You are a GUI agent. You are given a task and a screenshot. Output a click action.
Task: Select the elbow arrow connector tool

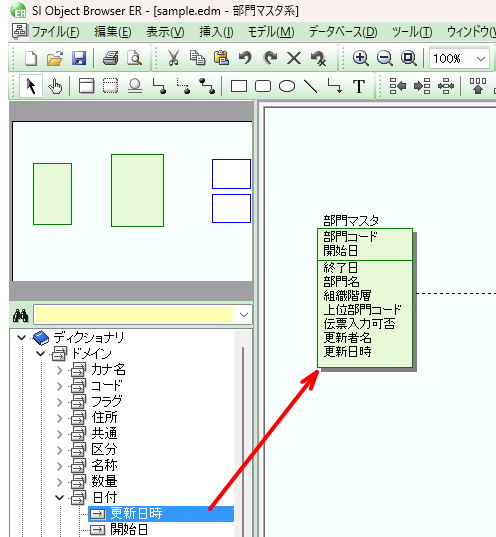click(335, 86)
